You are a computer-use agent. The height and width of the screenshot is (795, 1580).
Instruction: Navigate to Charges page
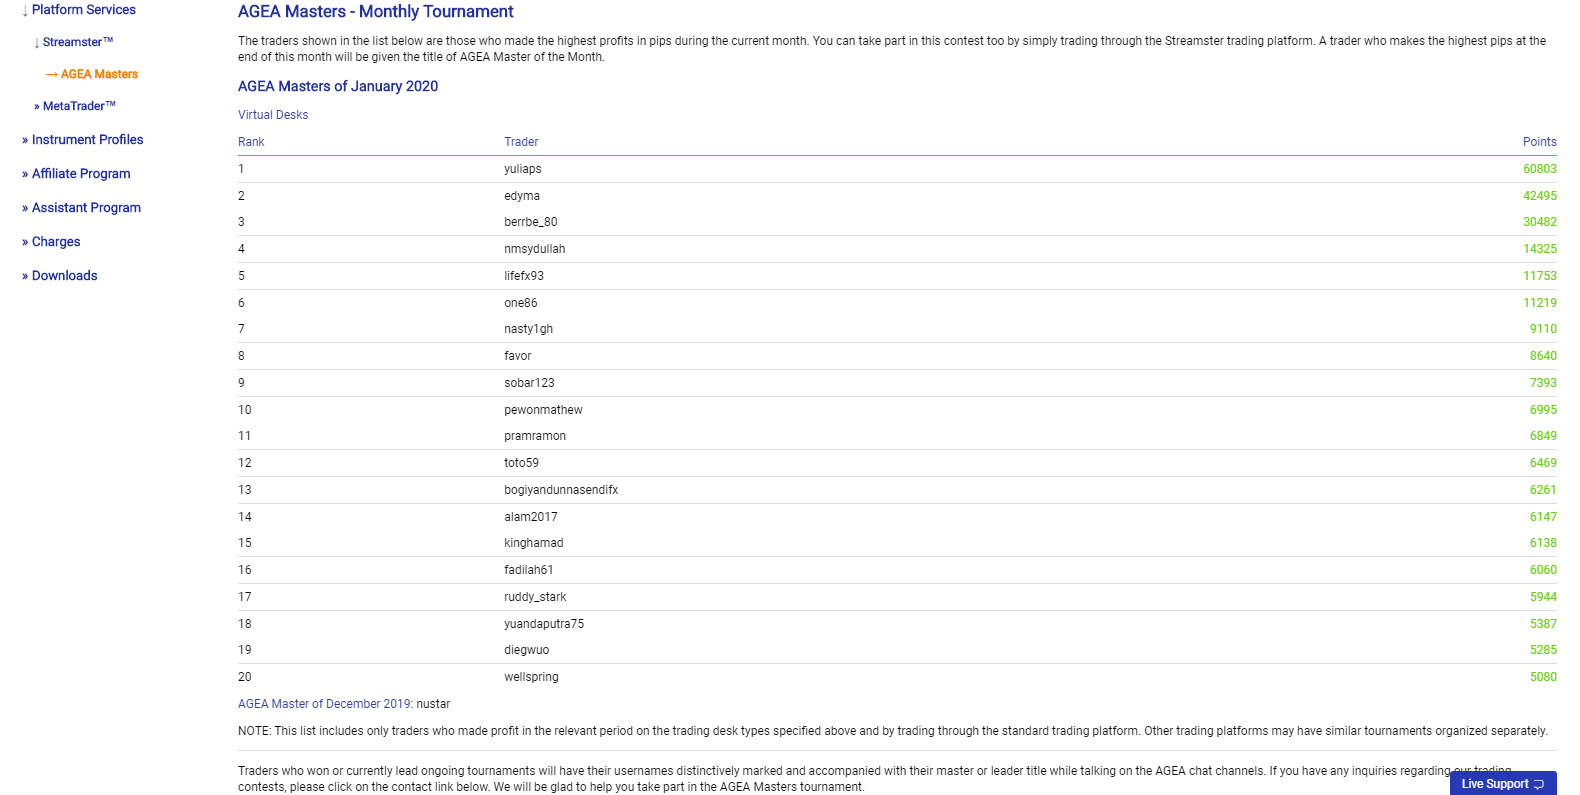[56, 242]
